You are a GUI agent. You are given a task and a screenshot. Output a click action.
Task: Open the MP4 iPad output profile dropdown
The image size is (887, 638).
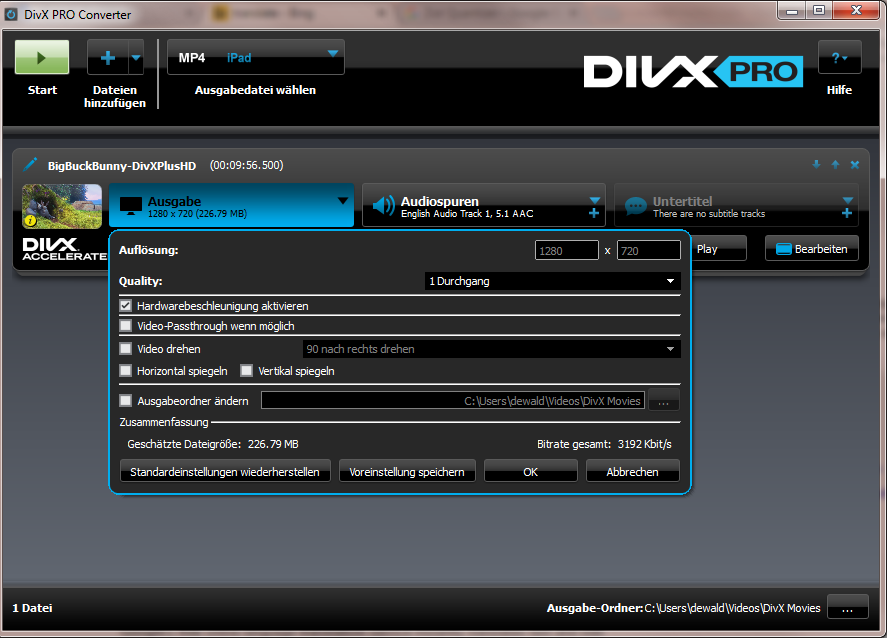pos(256,57)
